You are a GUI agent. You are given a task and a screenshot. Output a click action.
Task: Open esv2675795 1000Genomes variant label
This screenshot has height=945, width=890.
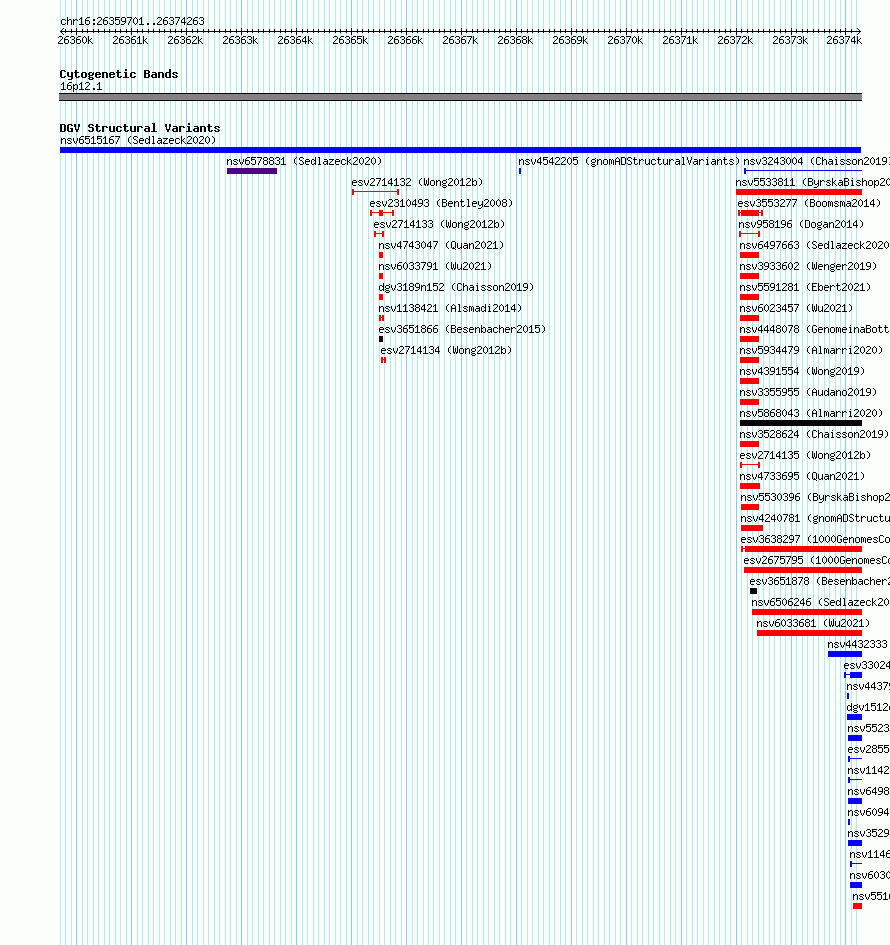point(816,561)
